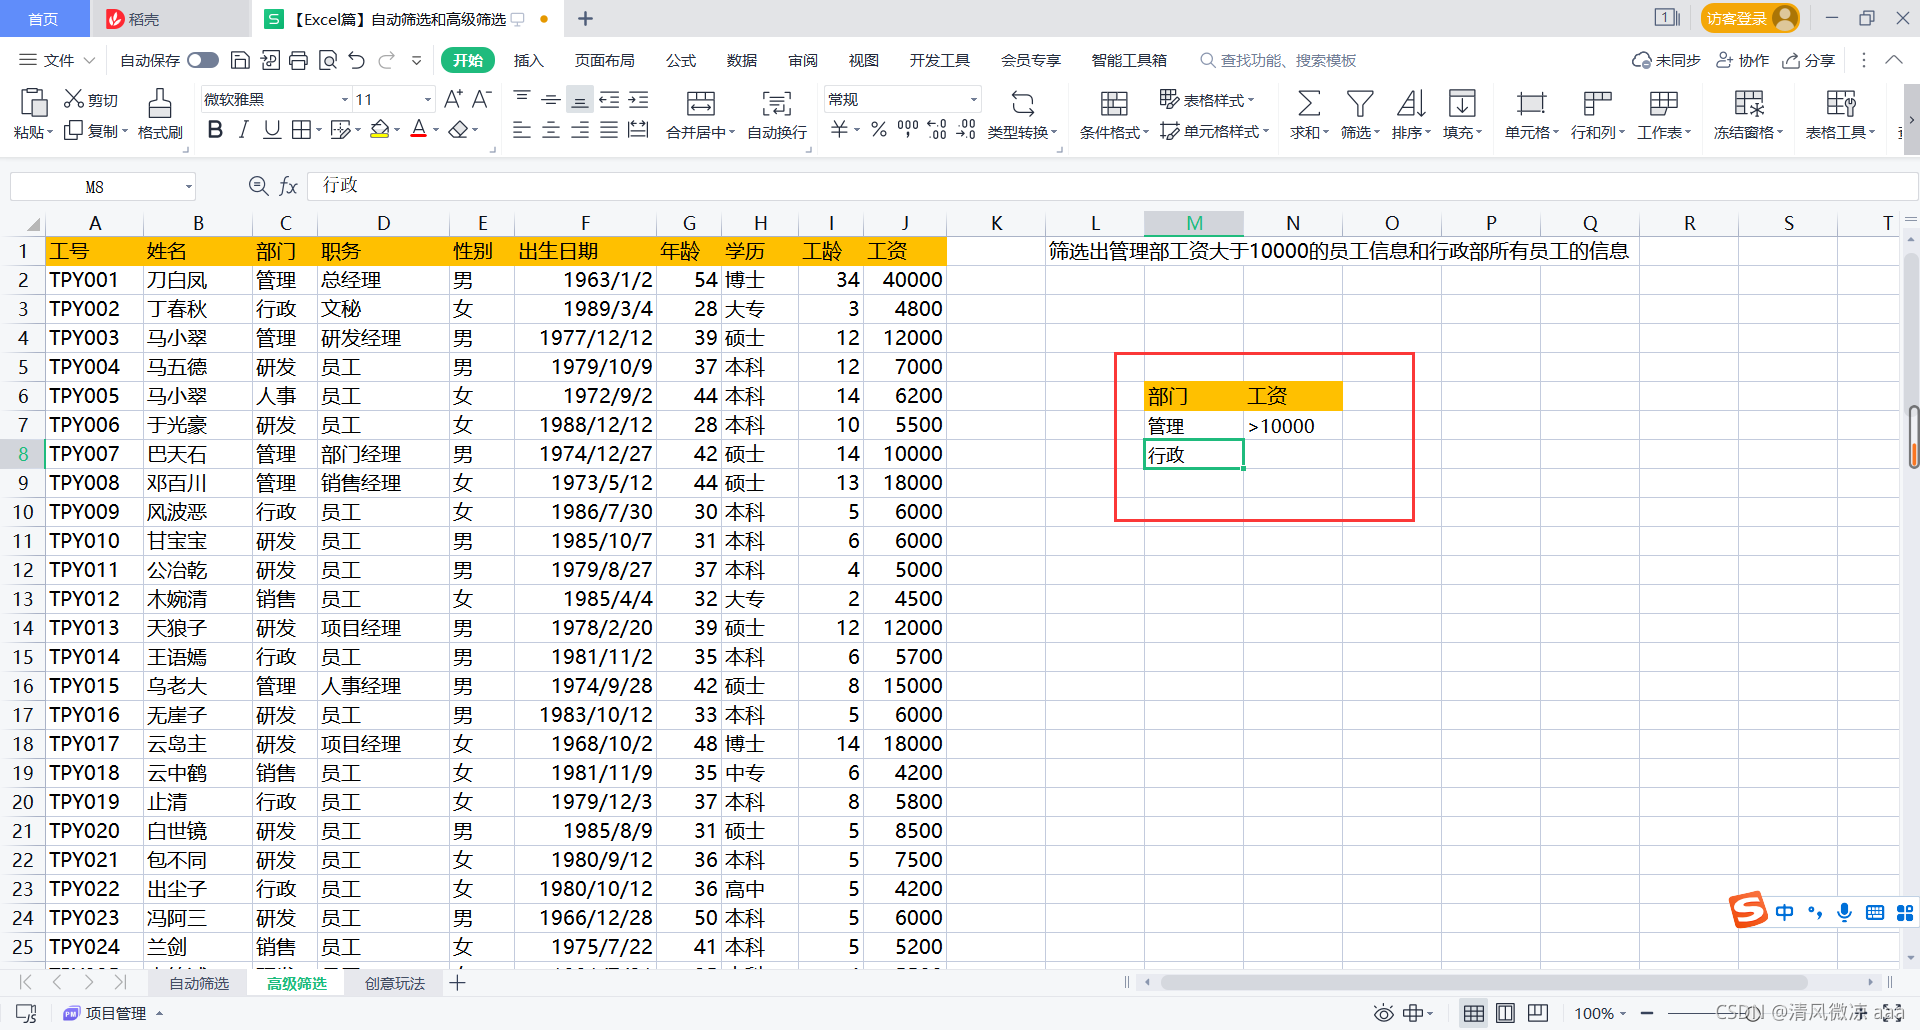Image resolution: width=1920 pixels, height=1030 pixels.
Task: Open the Page Layout (页面布局) tab
Action: click(604, 60)
